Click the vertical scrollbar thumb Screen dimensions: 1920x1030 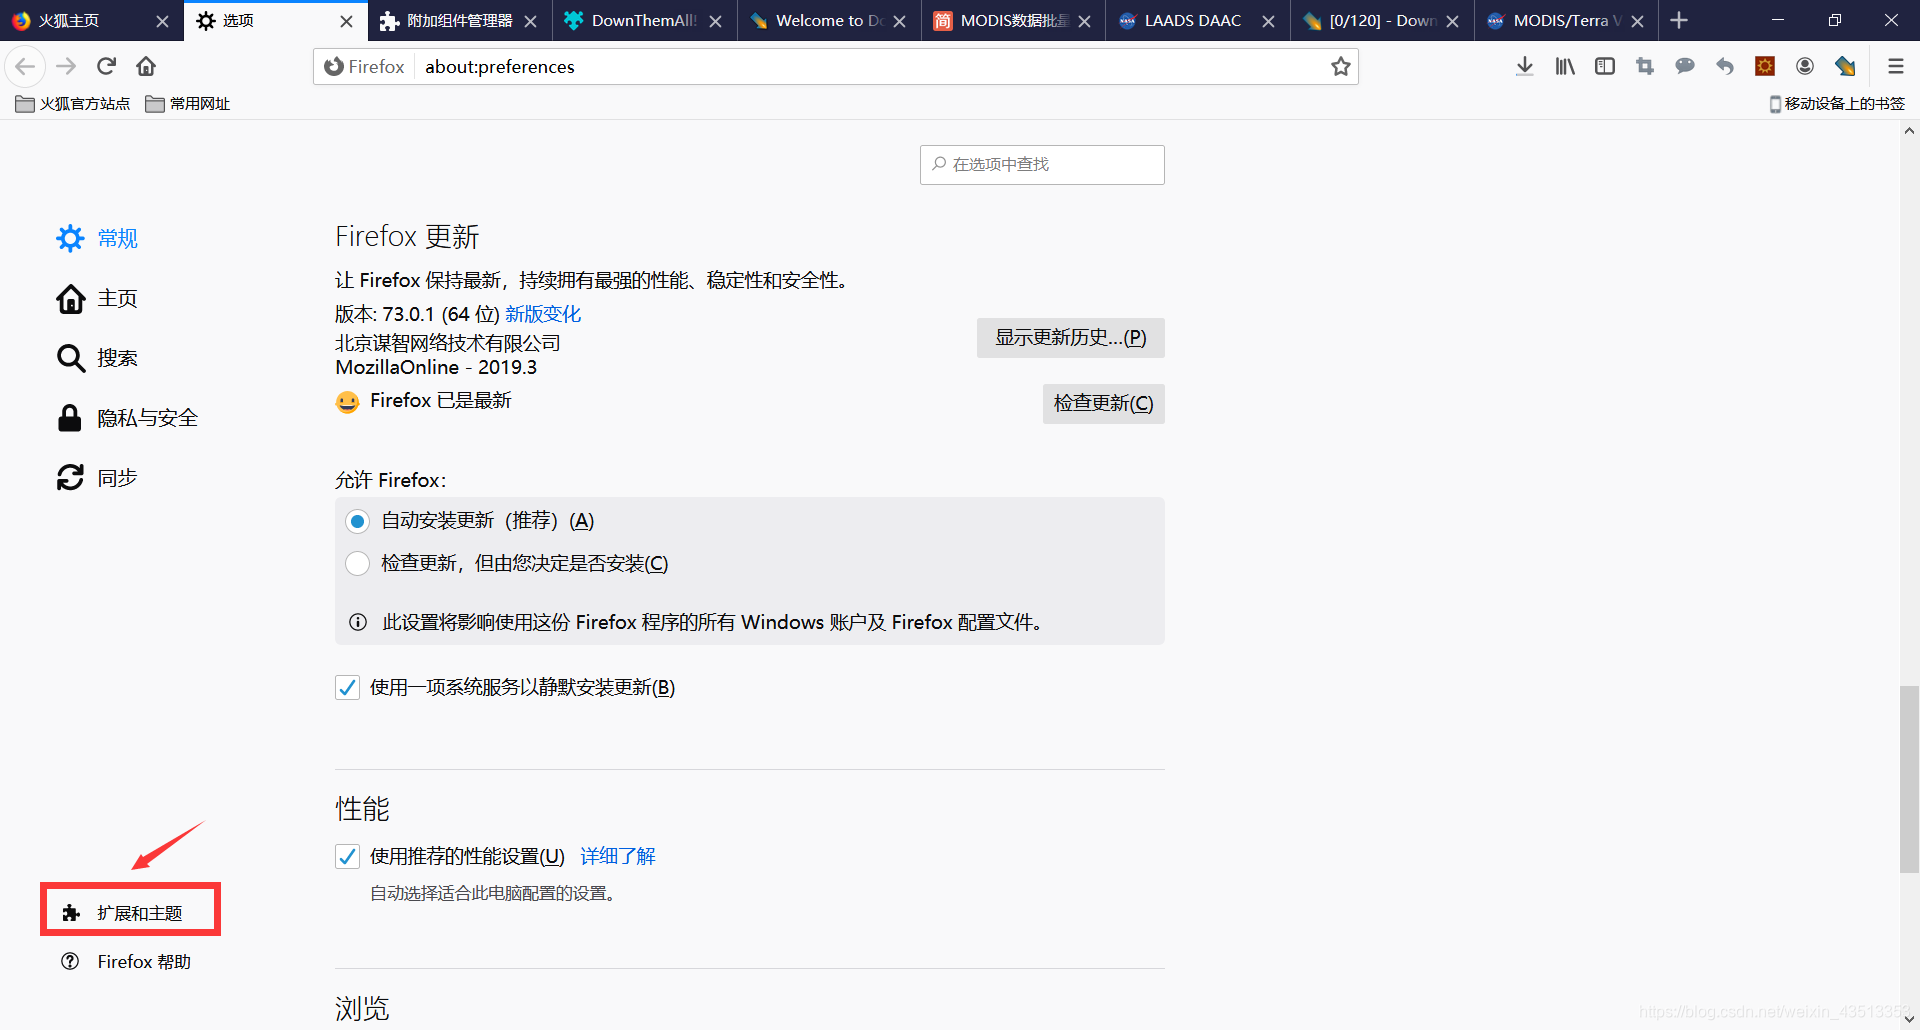point(1909,780)
